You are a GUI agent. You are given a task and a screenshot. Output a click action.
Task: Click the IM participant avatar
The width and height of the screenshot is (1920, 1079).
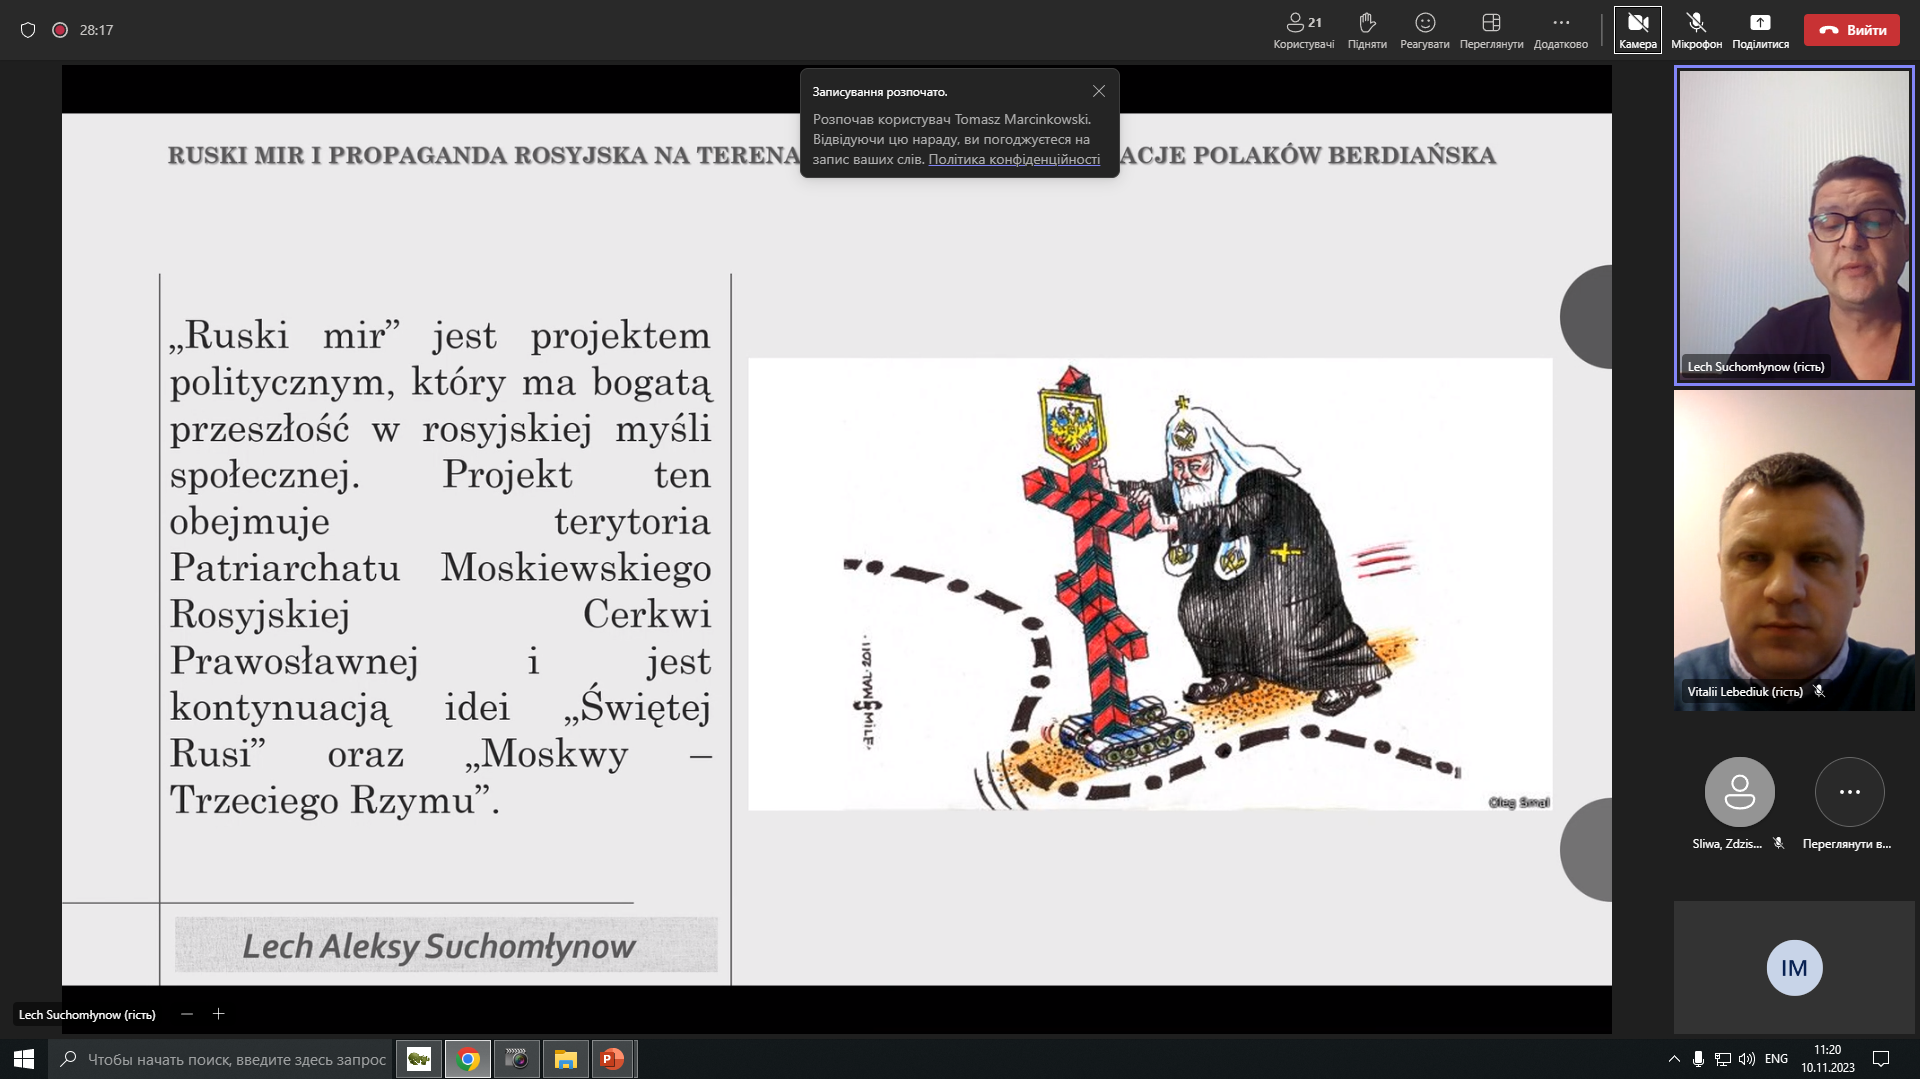click(x=1794, y=968)
